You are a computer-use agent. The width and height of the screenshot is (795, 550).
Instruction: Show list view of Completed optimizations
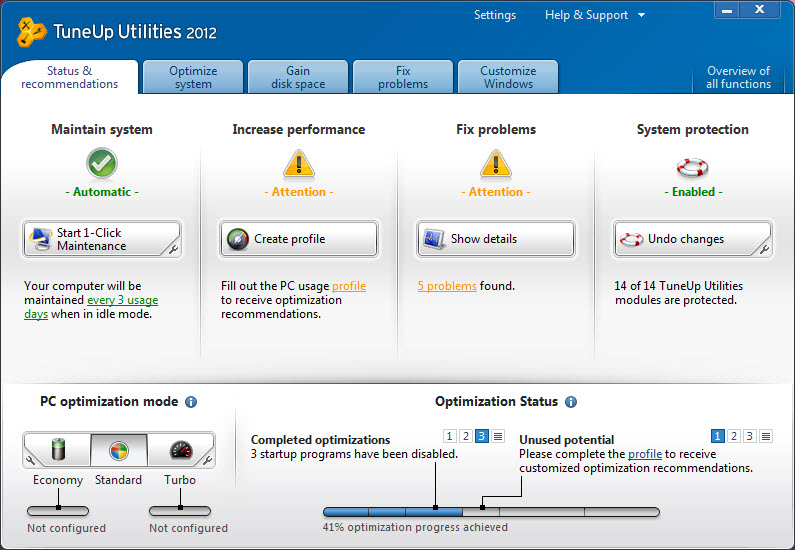tap(498, 436)
